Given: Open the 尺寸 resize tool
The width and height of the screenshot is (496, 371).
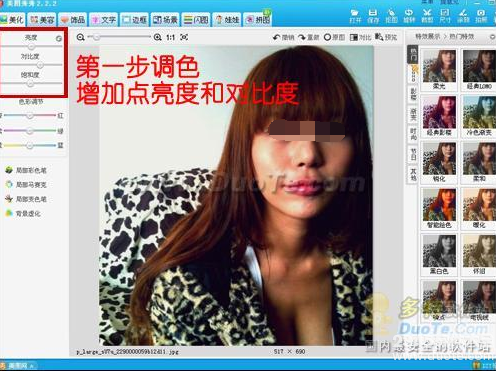Looking at the screenshot, I should tap(445, 16).
